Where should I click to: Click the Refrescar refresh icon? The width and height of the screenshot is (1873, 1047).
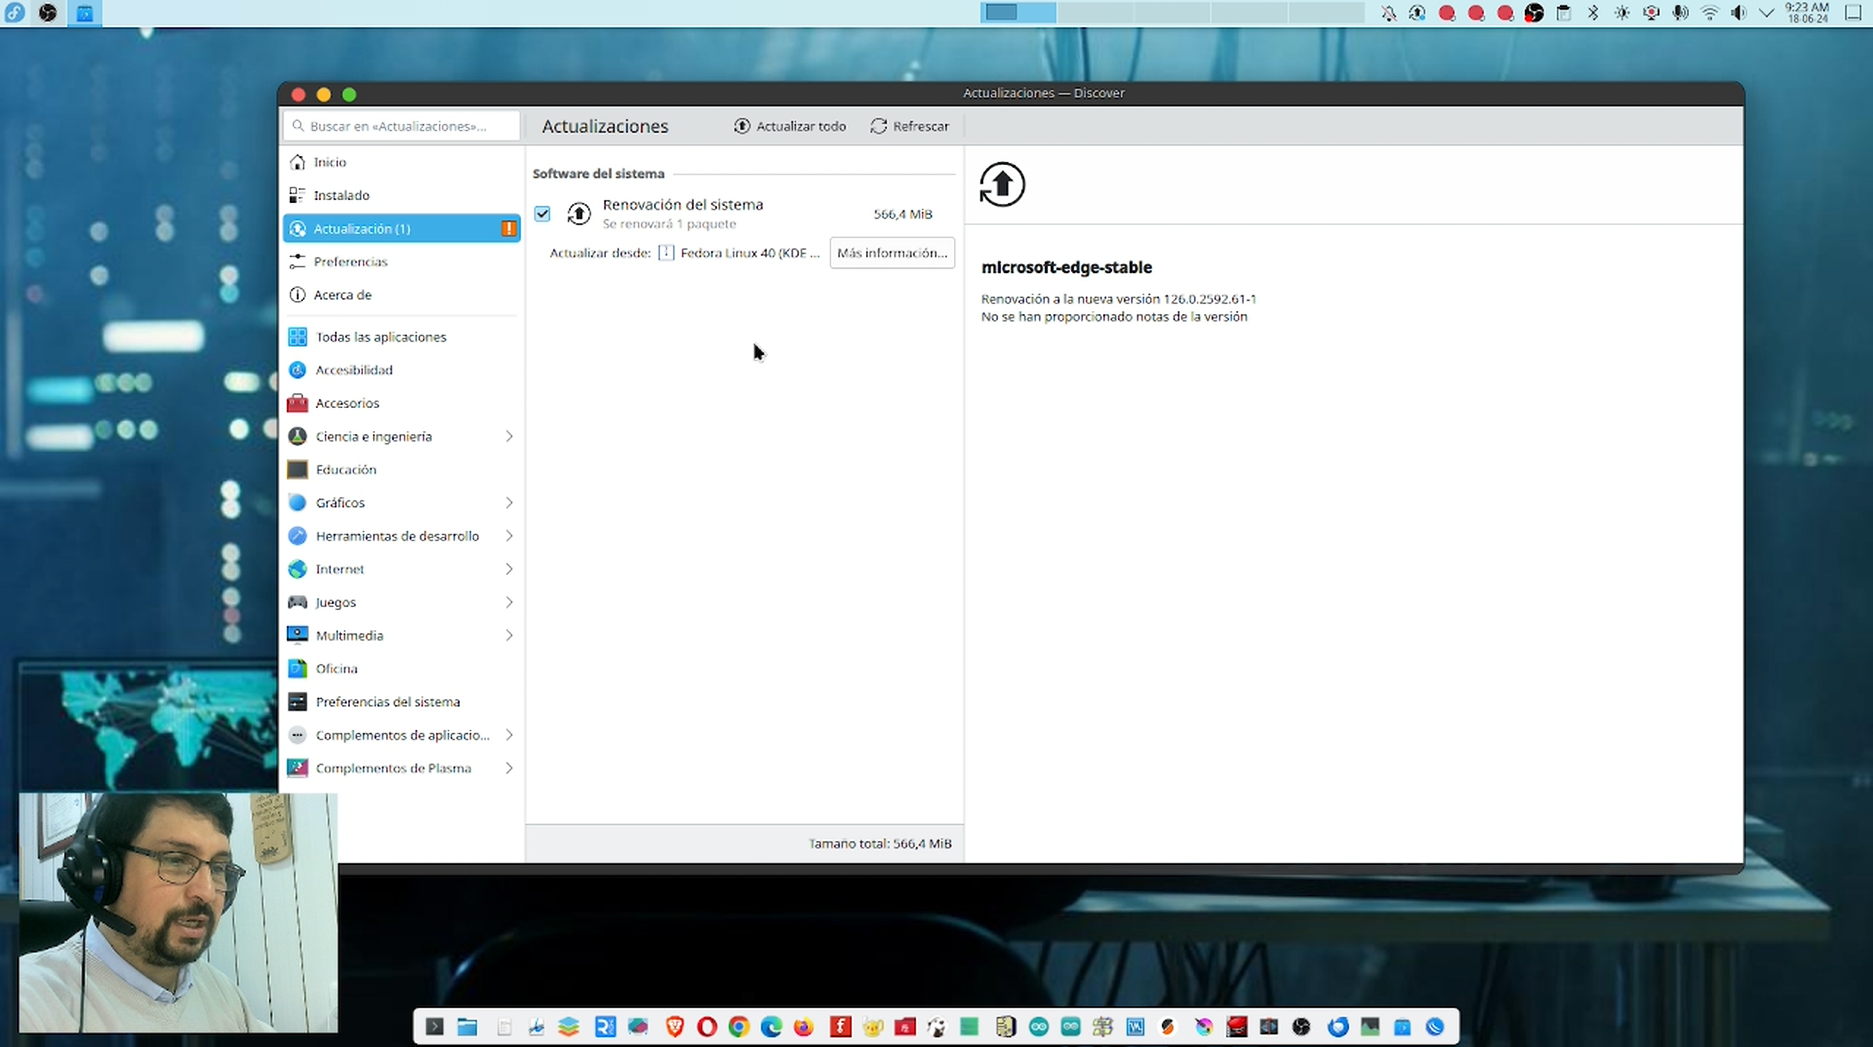click(879, 126)
